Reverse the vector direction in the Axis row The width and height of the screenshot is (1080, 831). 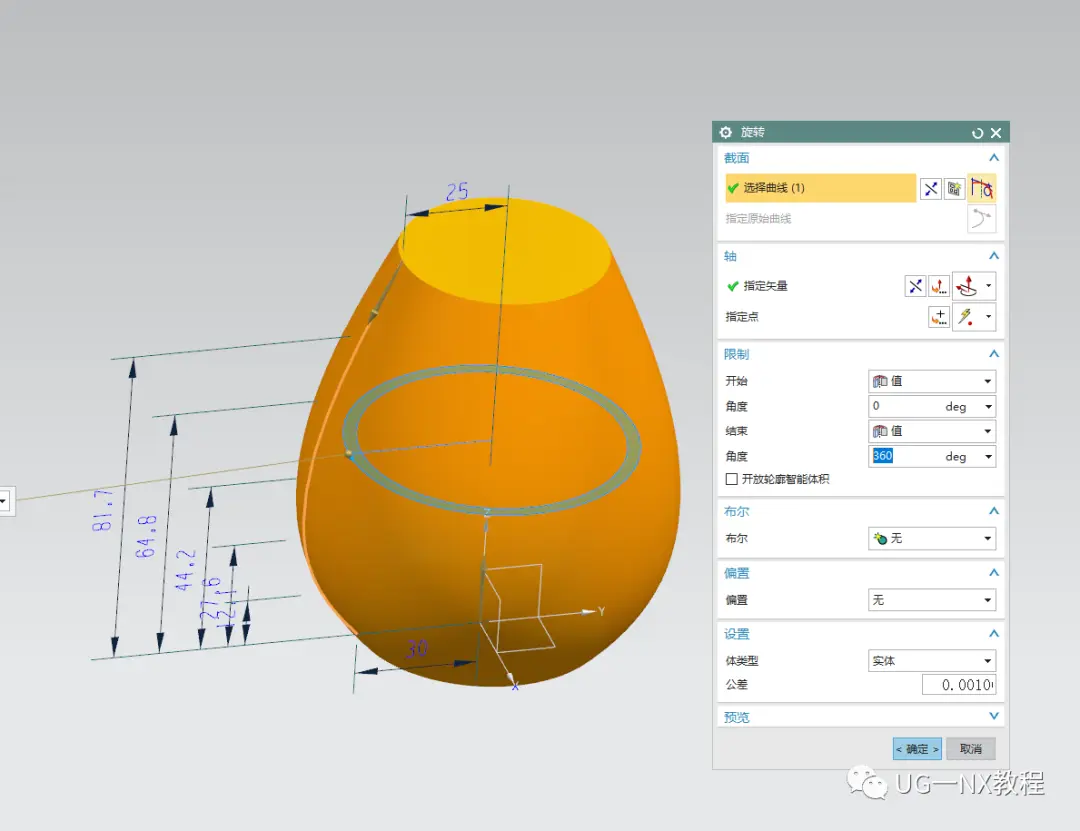click(915, 286)
